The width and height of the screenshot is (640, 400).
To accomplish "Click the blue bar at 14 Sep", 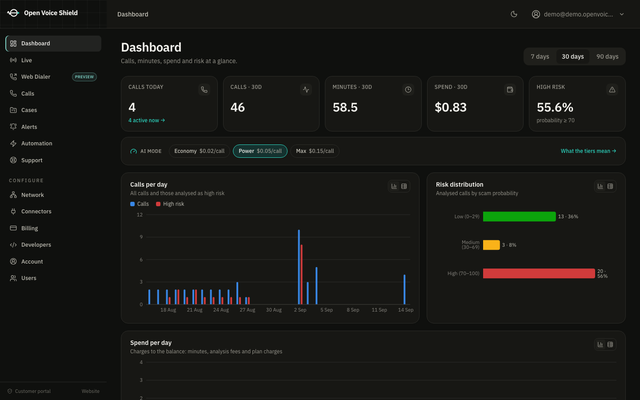I will (x=404, y=289).
